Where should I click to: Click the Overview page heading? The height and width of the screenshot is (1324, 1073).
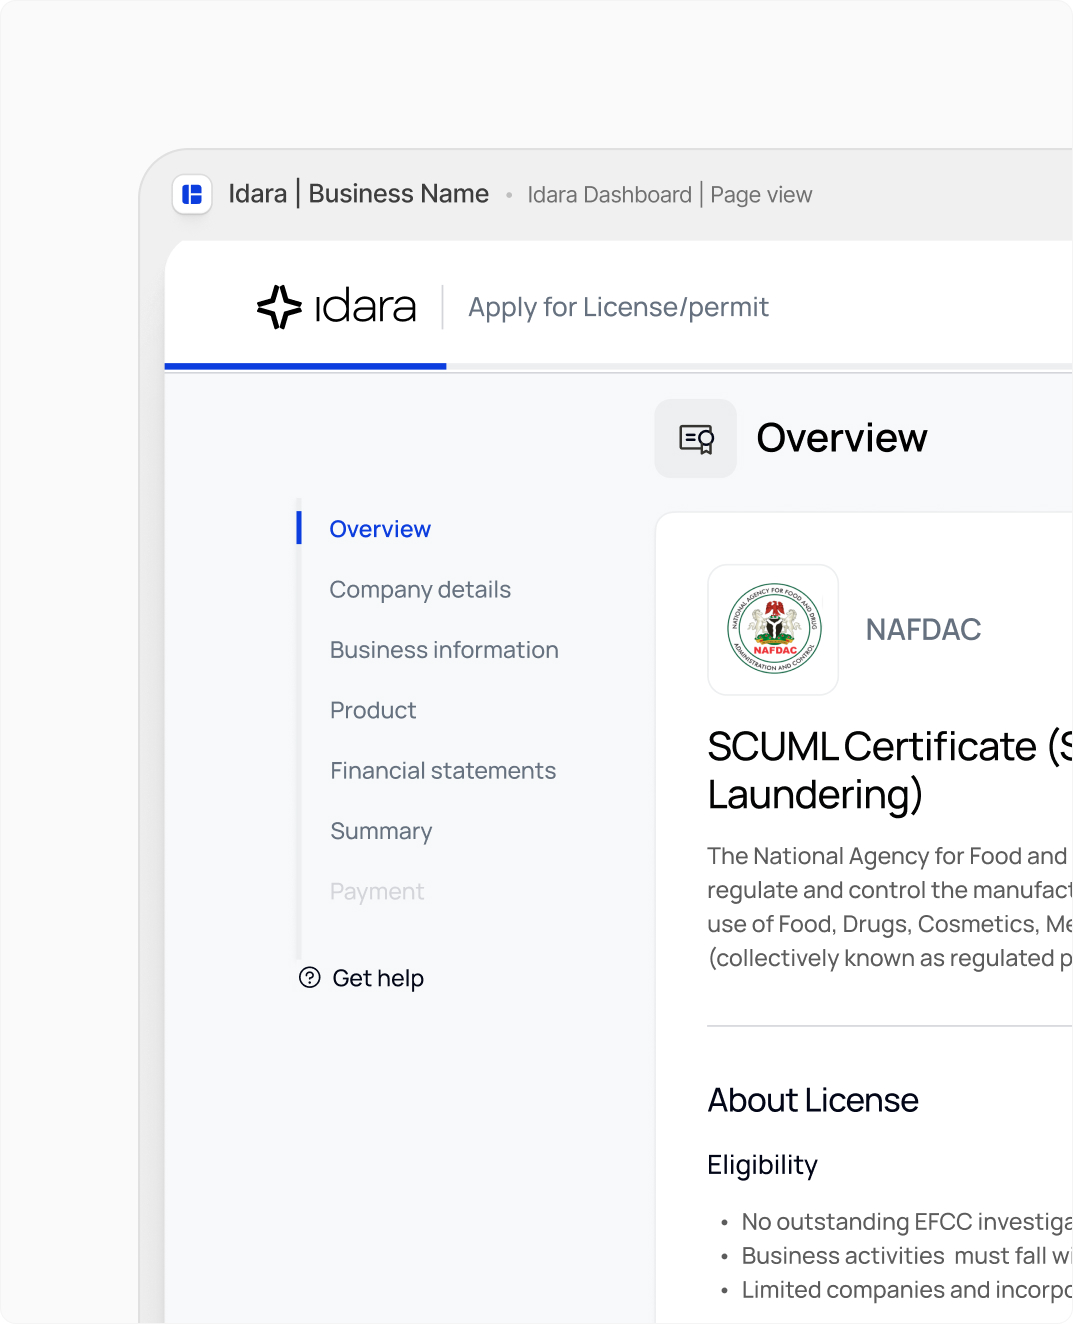tap(842, 438)
